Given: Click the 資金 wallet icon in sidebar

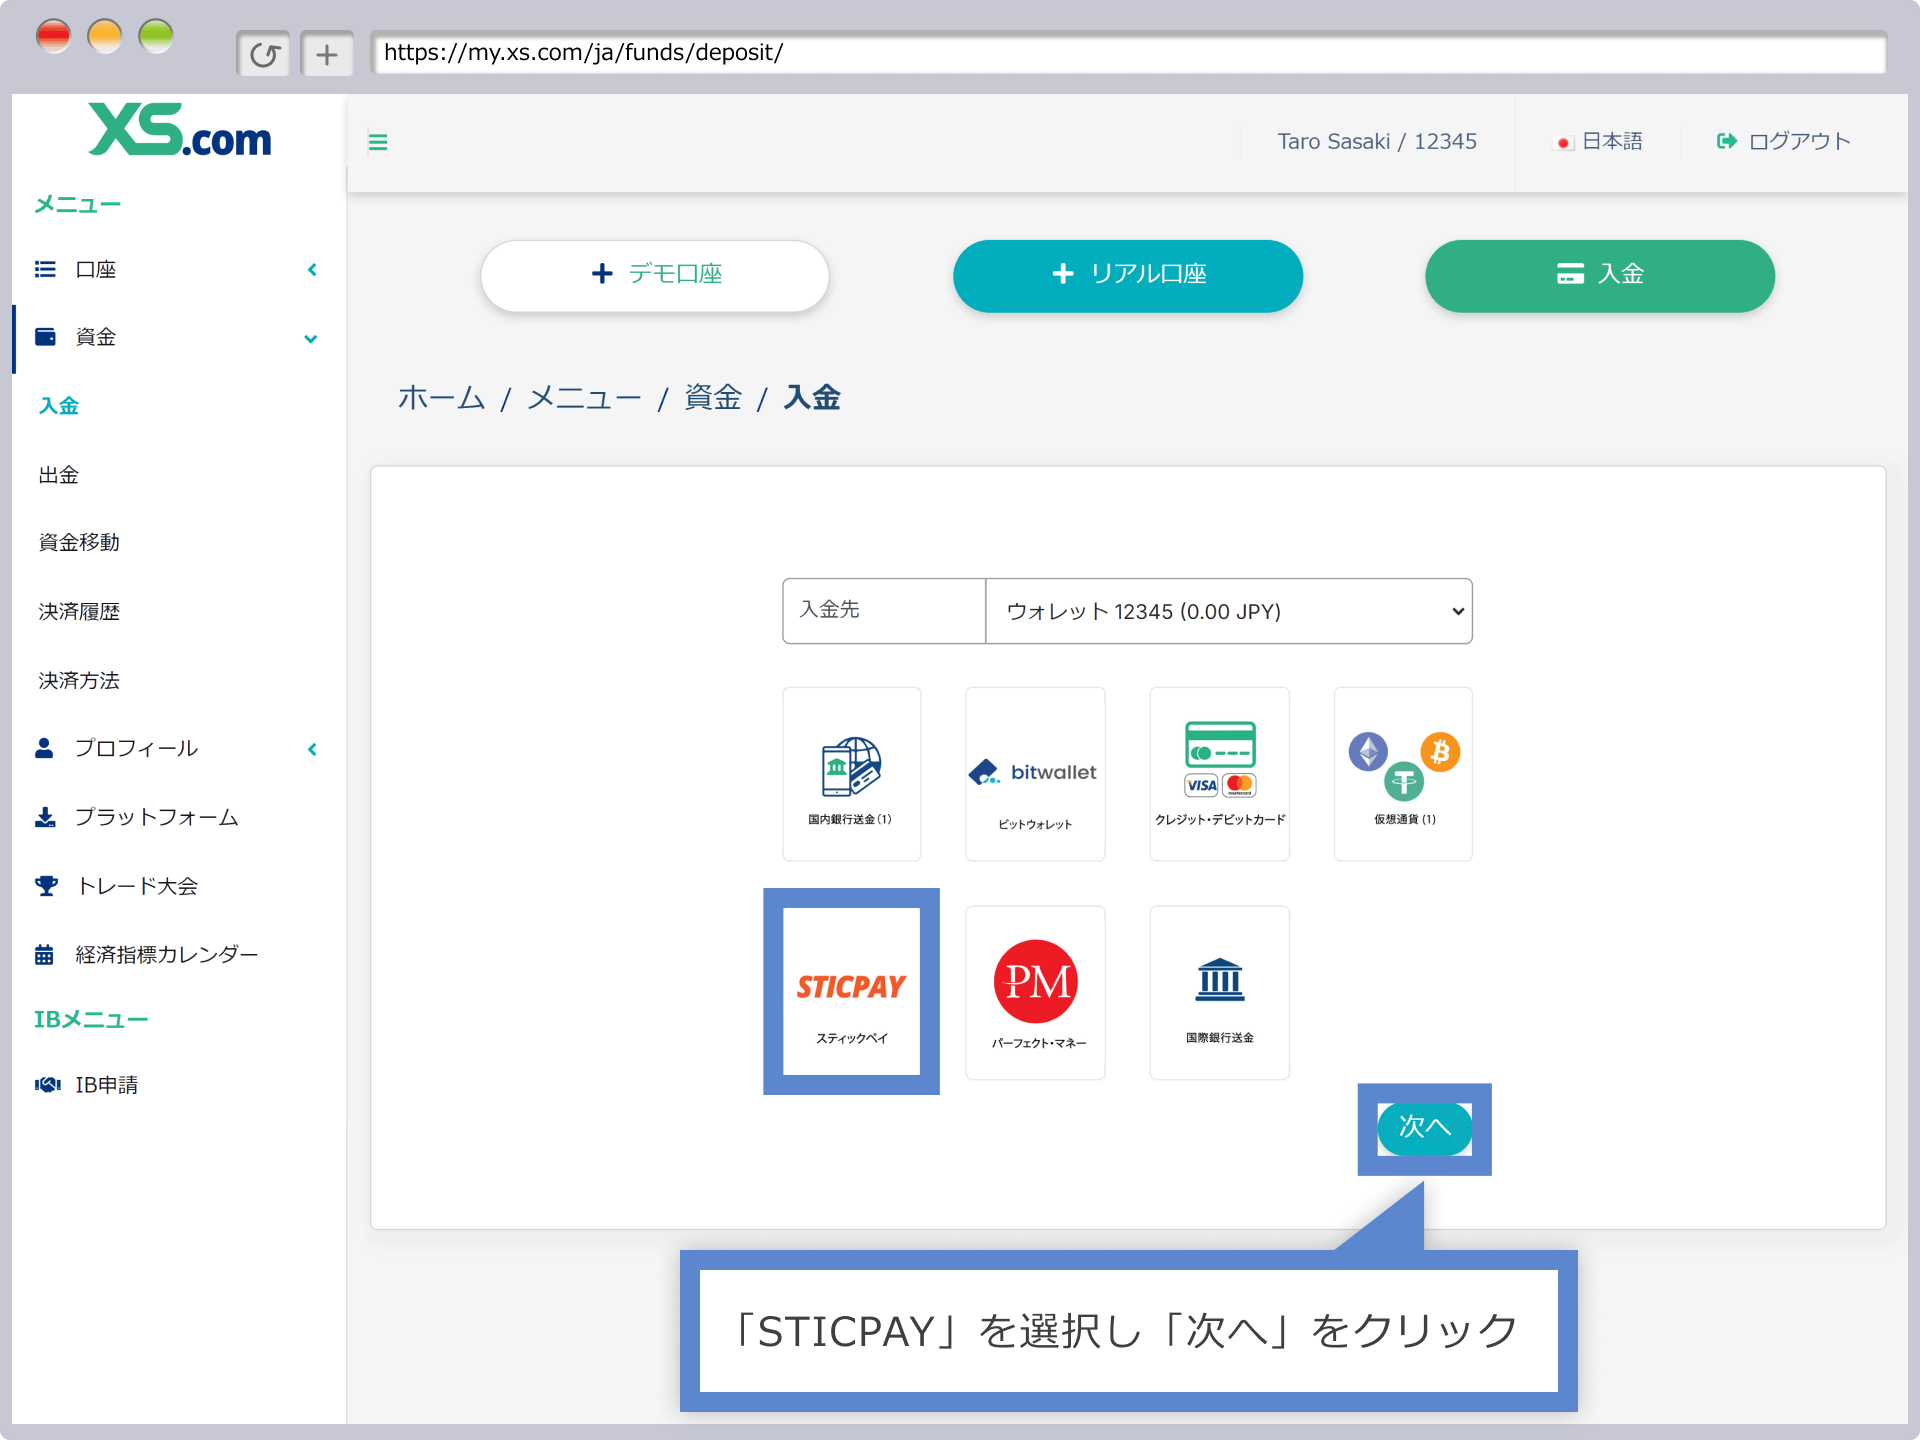Looking at the screenshot, I should [45, 337].
